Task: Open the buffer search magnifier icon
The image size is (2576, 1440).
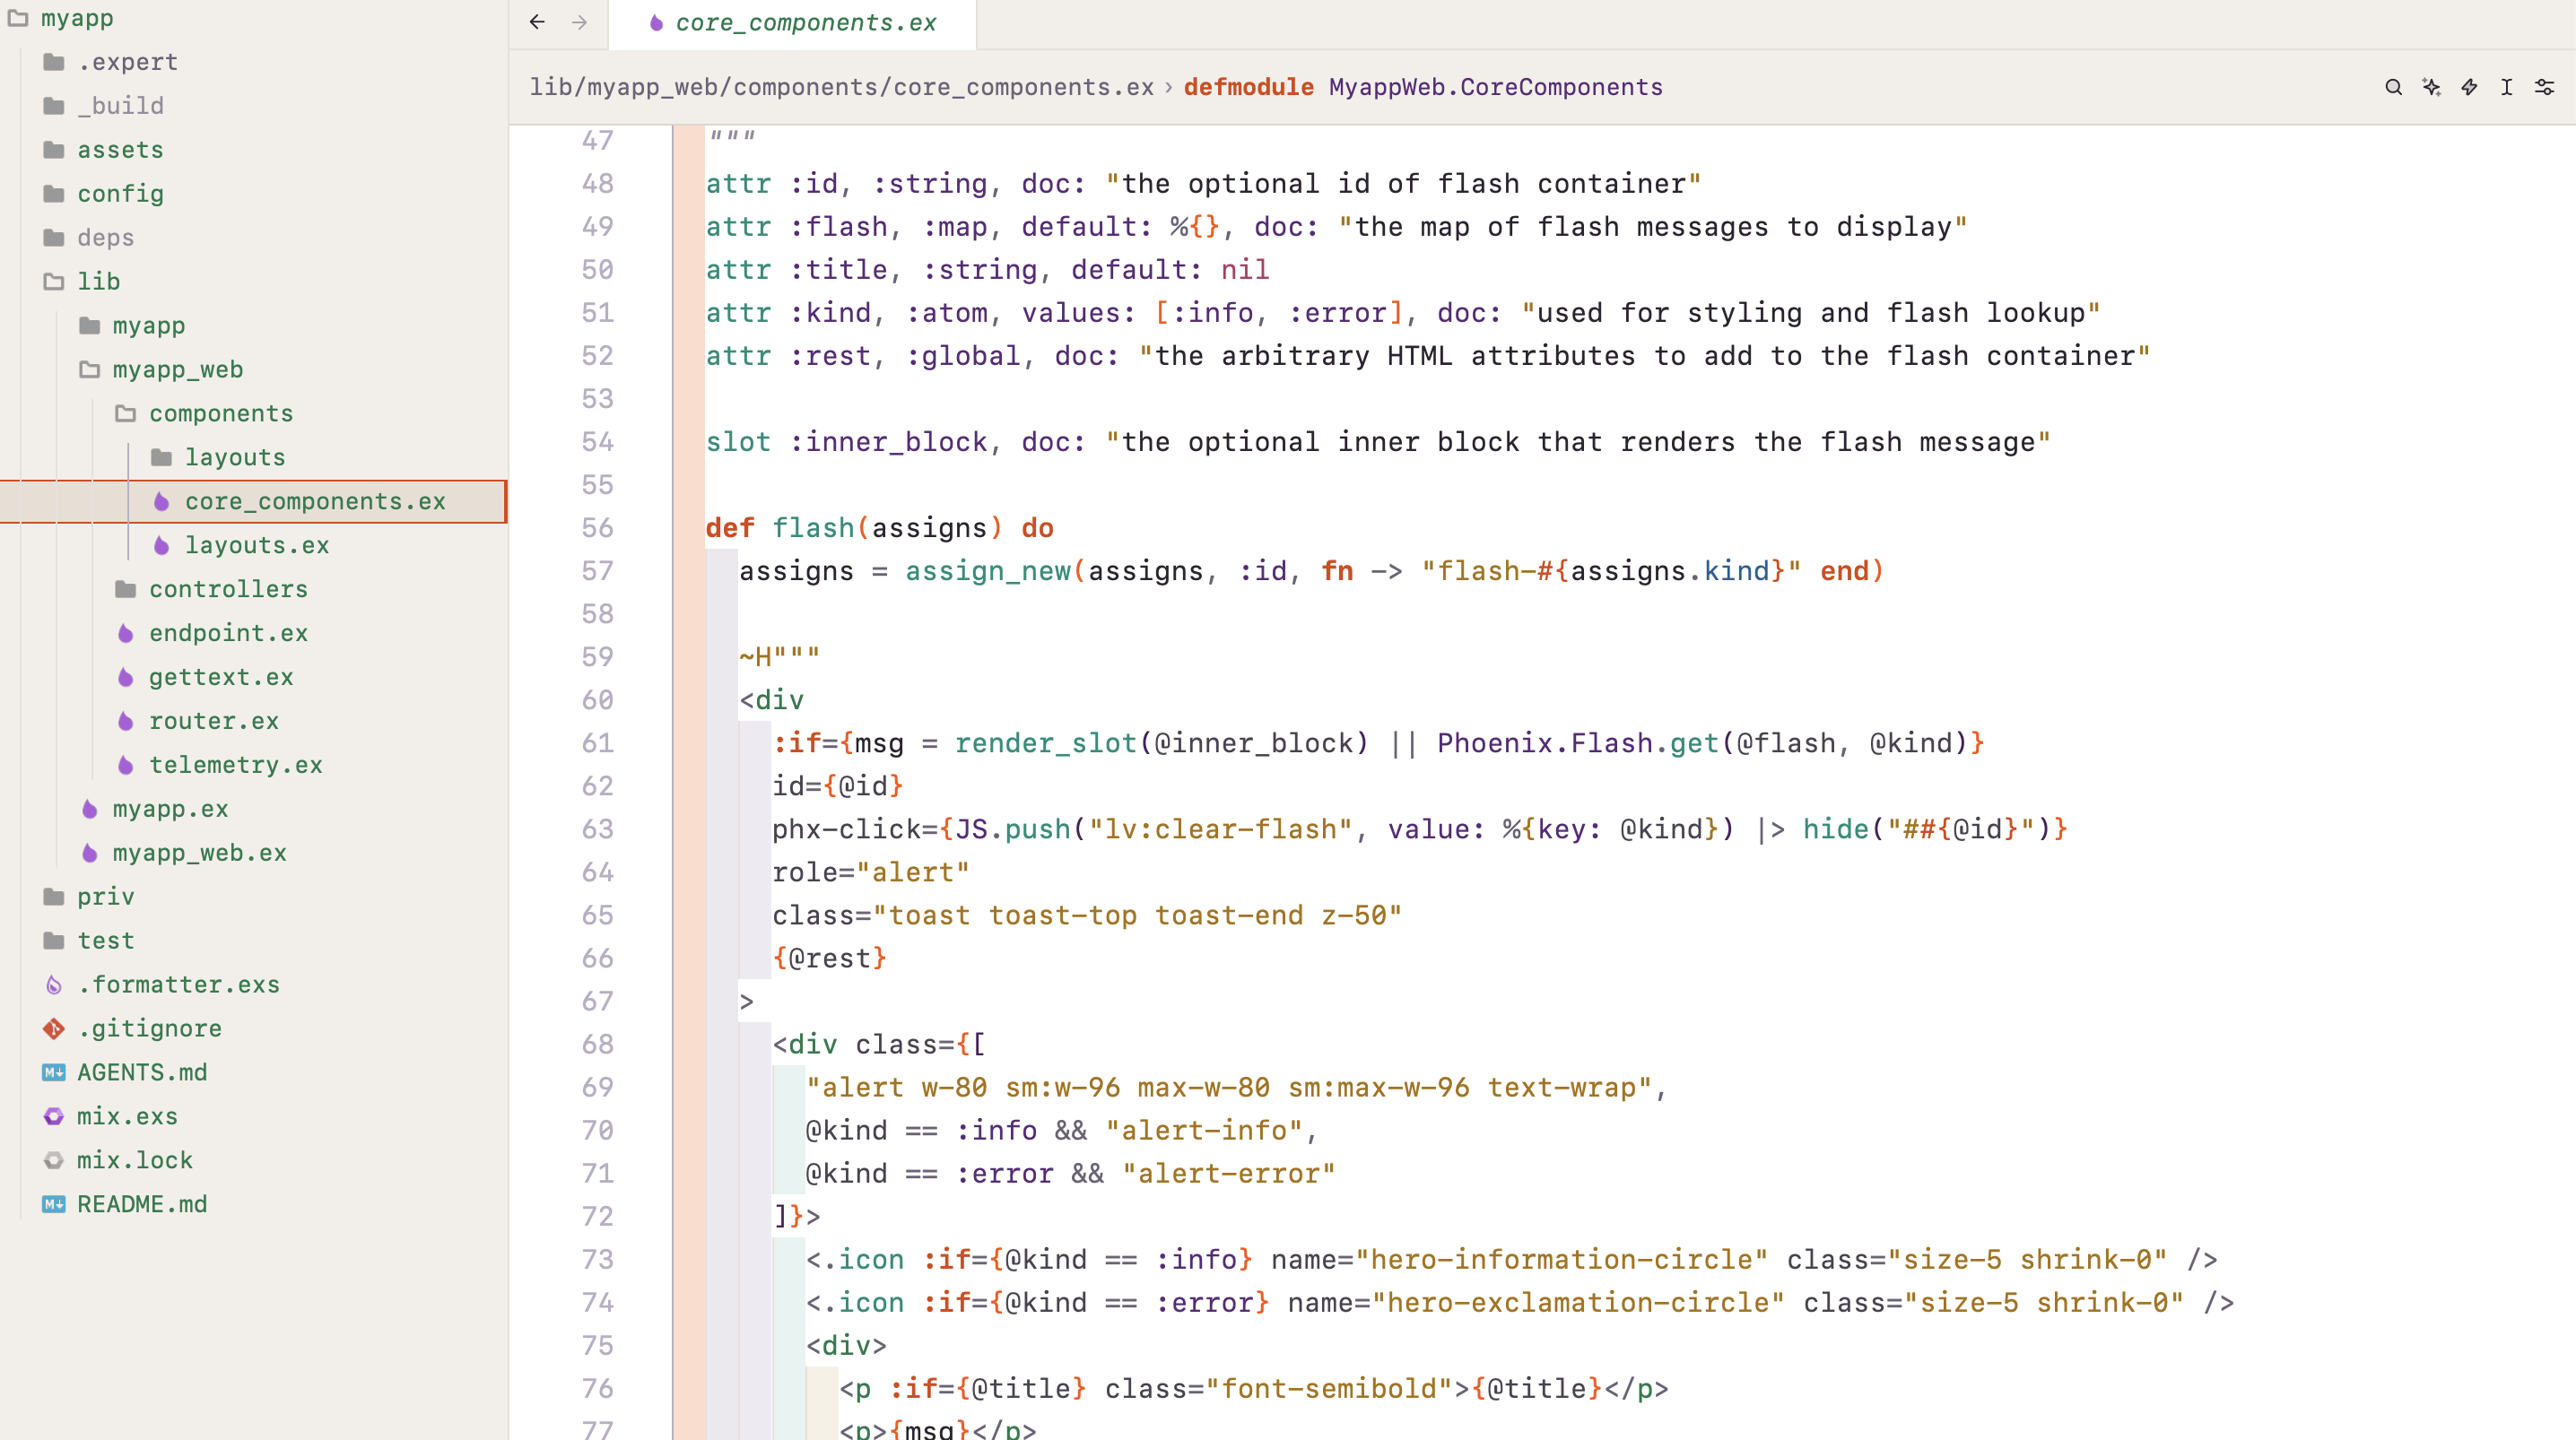Action: point(2393,87)
